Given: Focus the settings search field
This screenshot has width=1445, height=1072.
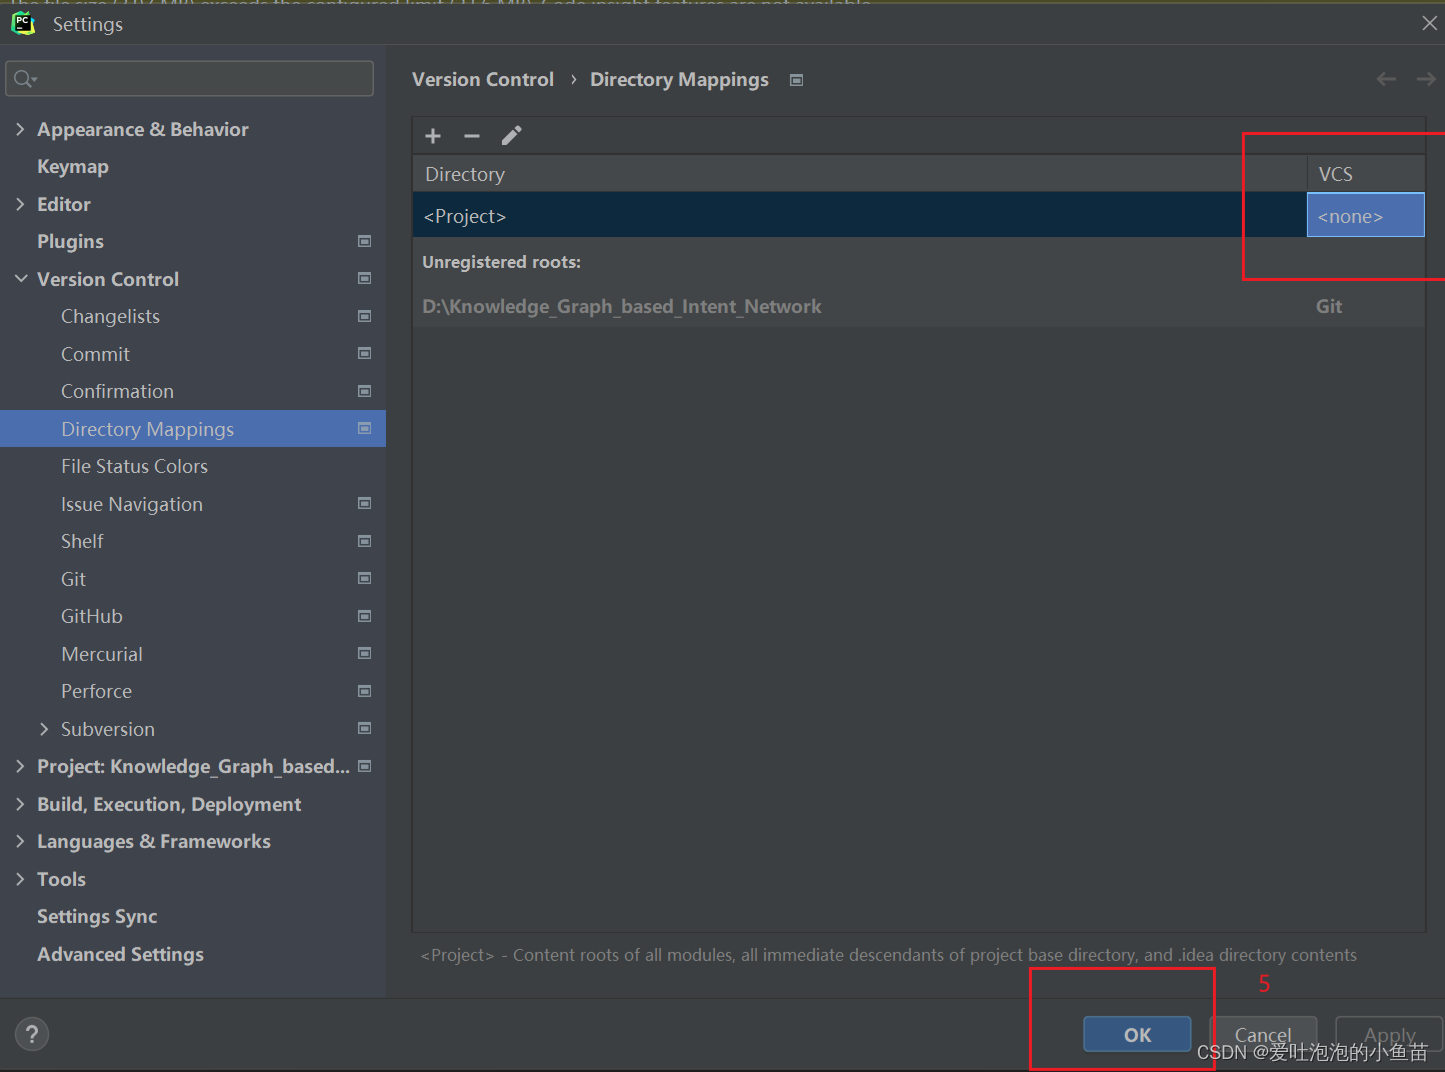Looking at the screenshot, I should [x=190, y=78].
